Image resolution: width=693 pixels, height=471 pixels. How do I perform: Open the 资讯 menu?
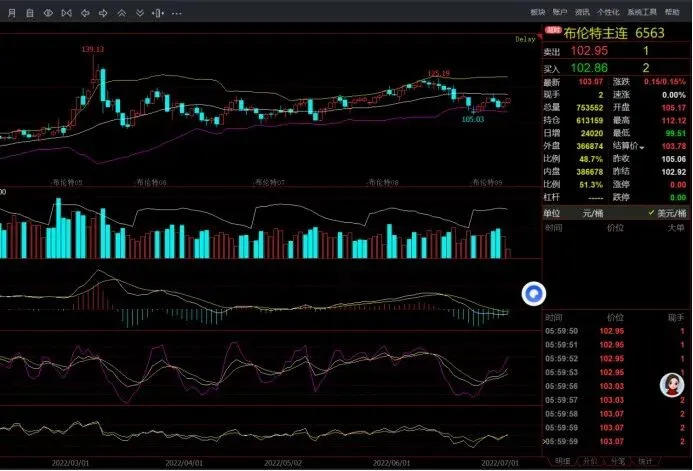tap(582, 12)
